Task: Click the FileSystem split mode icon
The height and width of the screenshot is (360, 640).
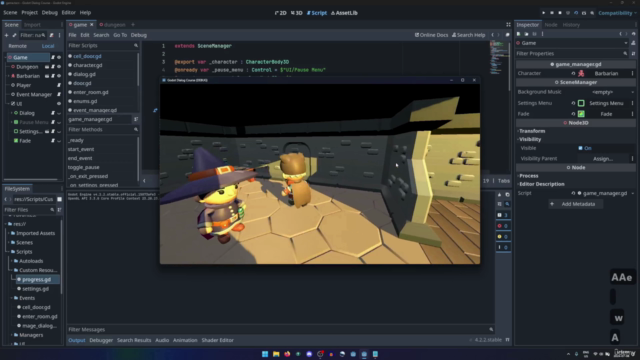Action: coord(60,199)
